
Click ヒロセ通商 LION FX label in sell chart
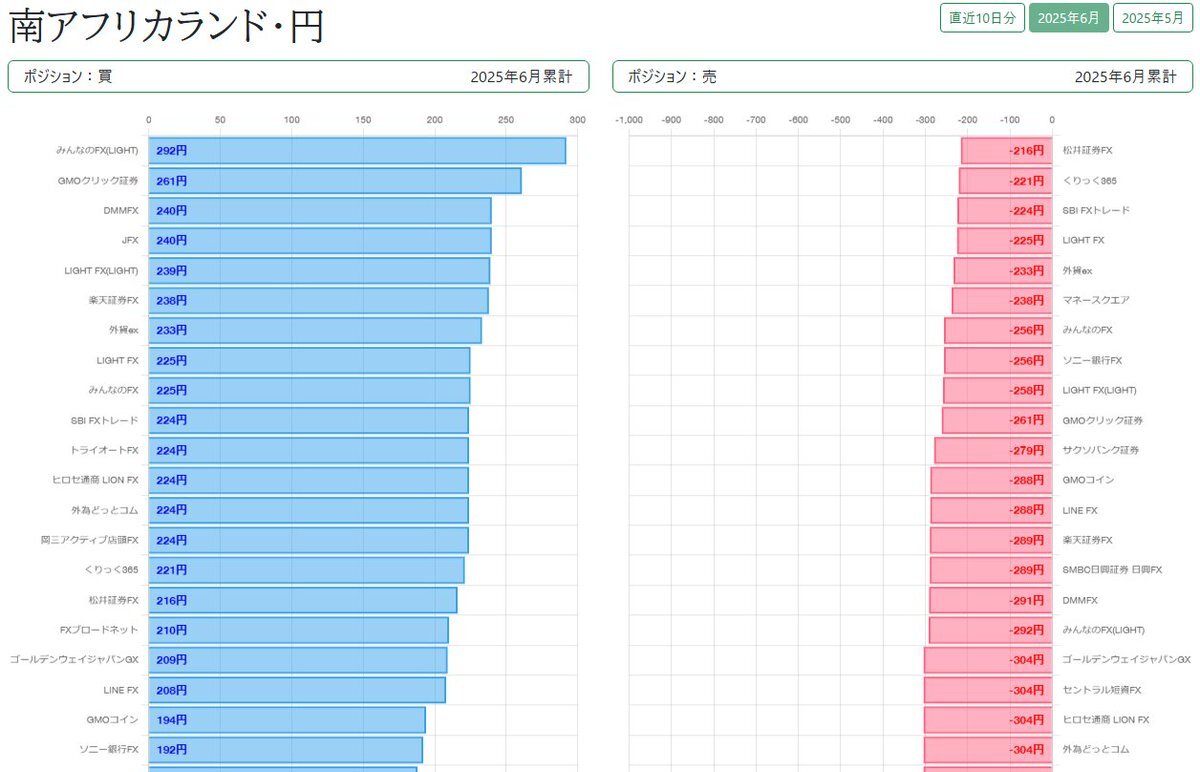click(x=1106, y=720)
